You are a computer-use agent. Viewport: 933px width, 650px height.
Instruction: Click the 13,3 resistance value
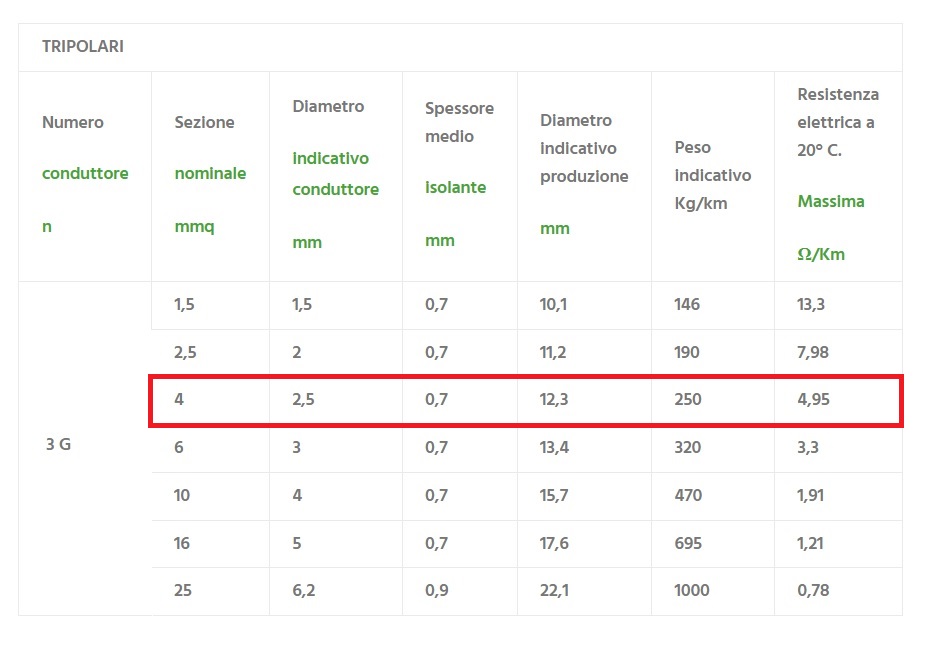pos(811,305)
